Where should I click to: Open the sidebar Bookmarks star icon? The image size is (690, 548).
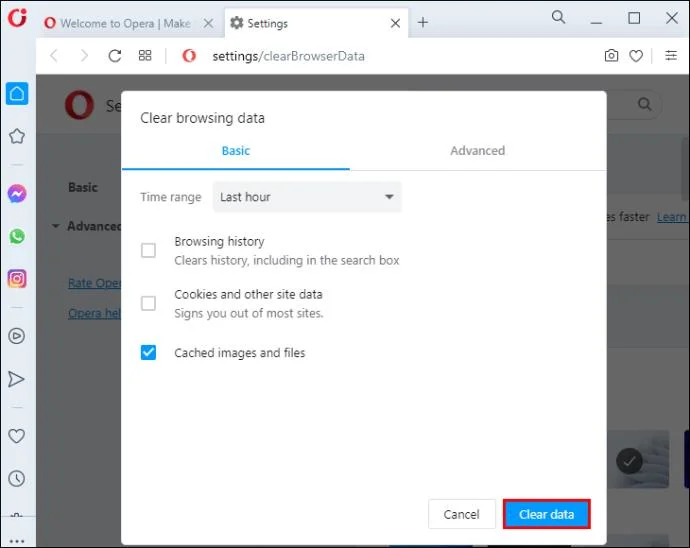[x=17, y=136]
